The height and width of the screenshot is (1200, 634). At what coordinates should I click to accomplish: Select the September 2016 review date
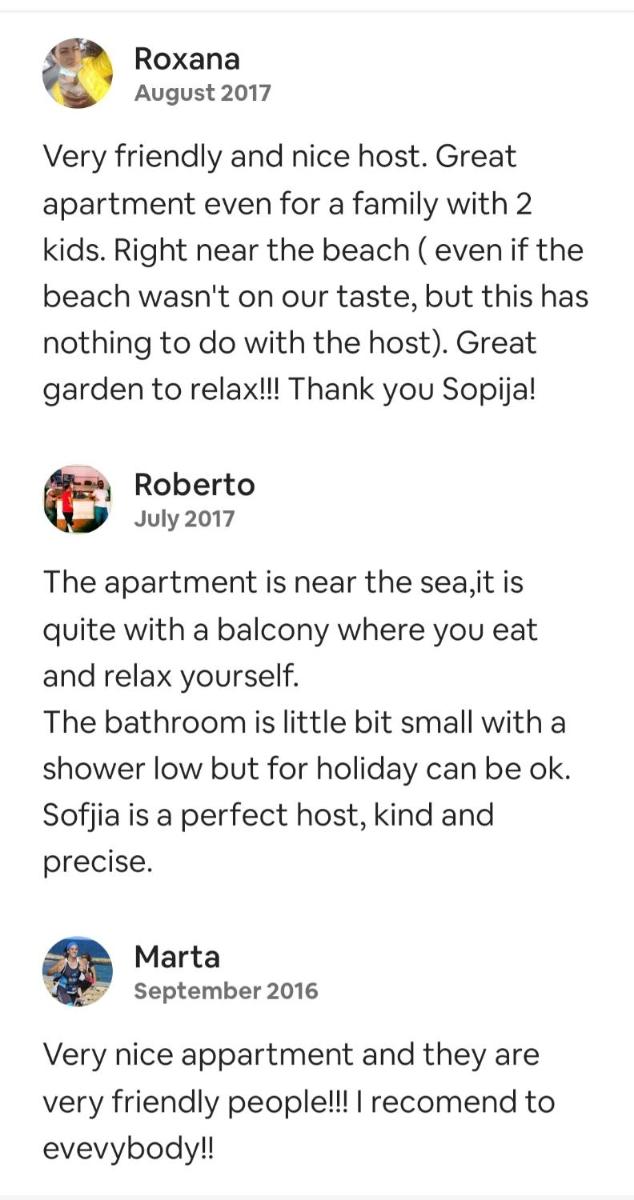pyautogui.click(x=226, y=991)
